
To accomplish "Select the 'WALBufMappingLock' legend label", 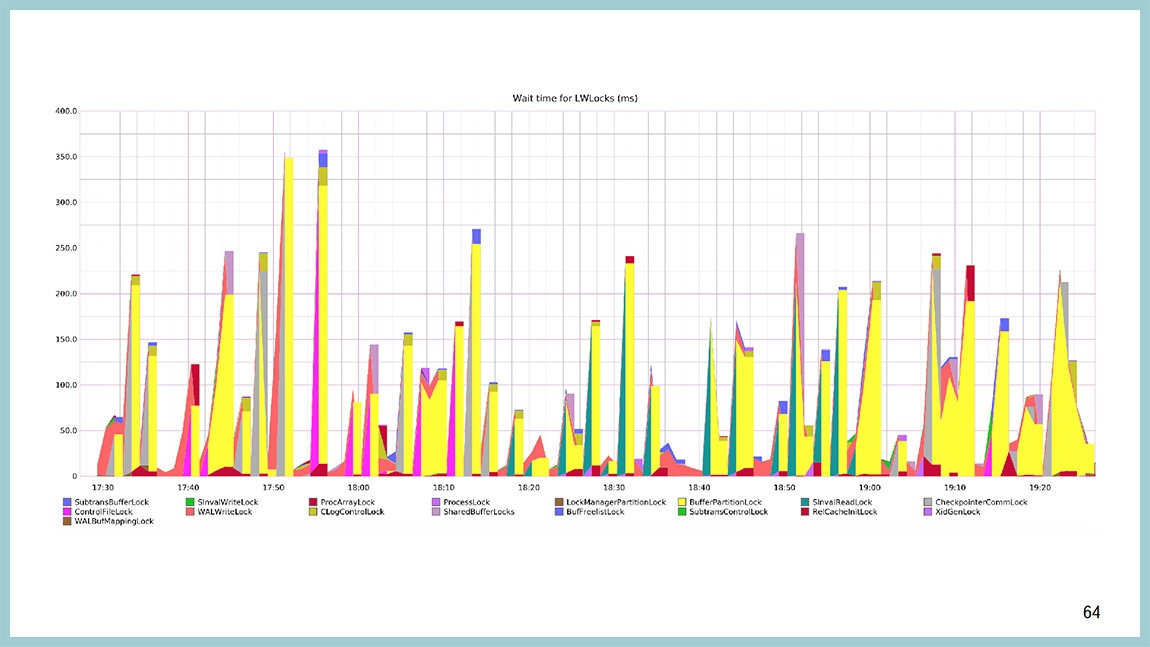I will point(114,522).
